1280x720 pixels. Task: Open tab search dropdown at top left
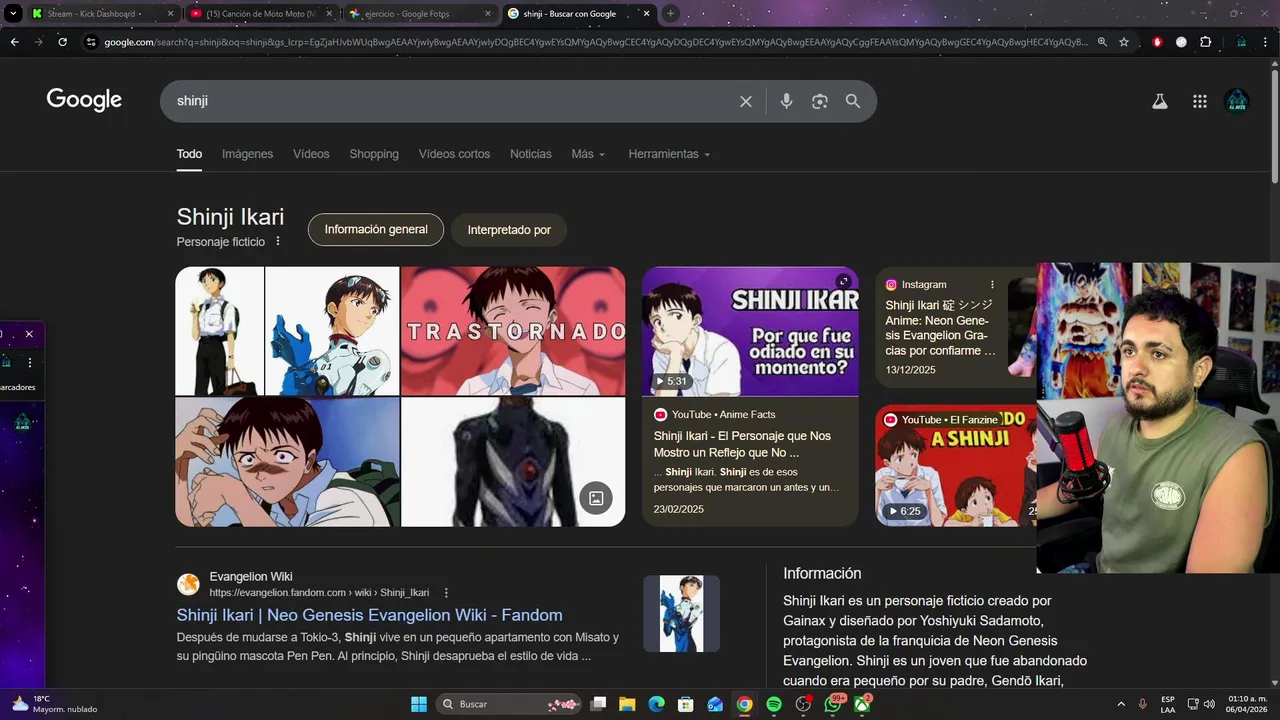[13, 13]
